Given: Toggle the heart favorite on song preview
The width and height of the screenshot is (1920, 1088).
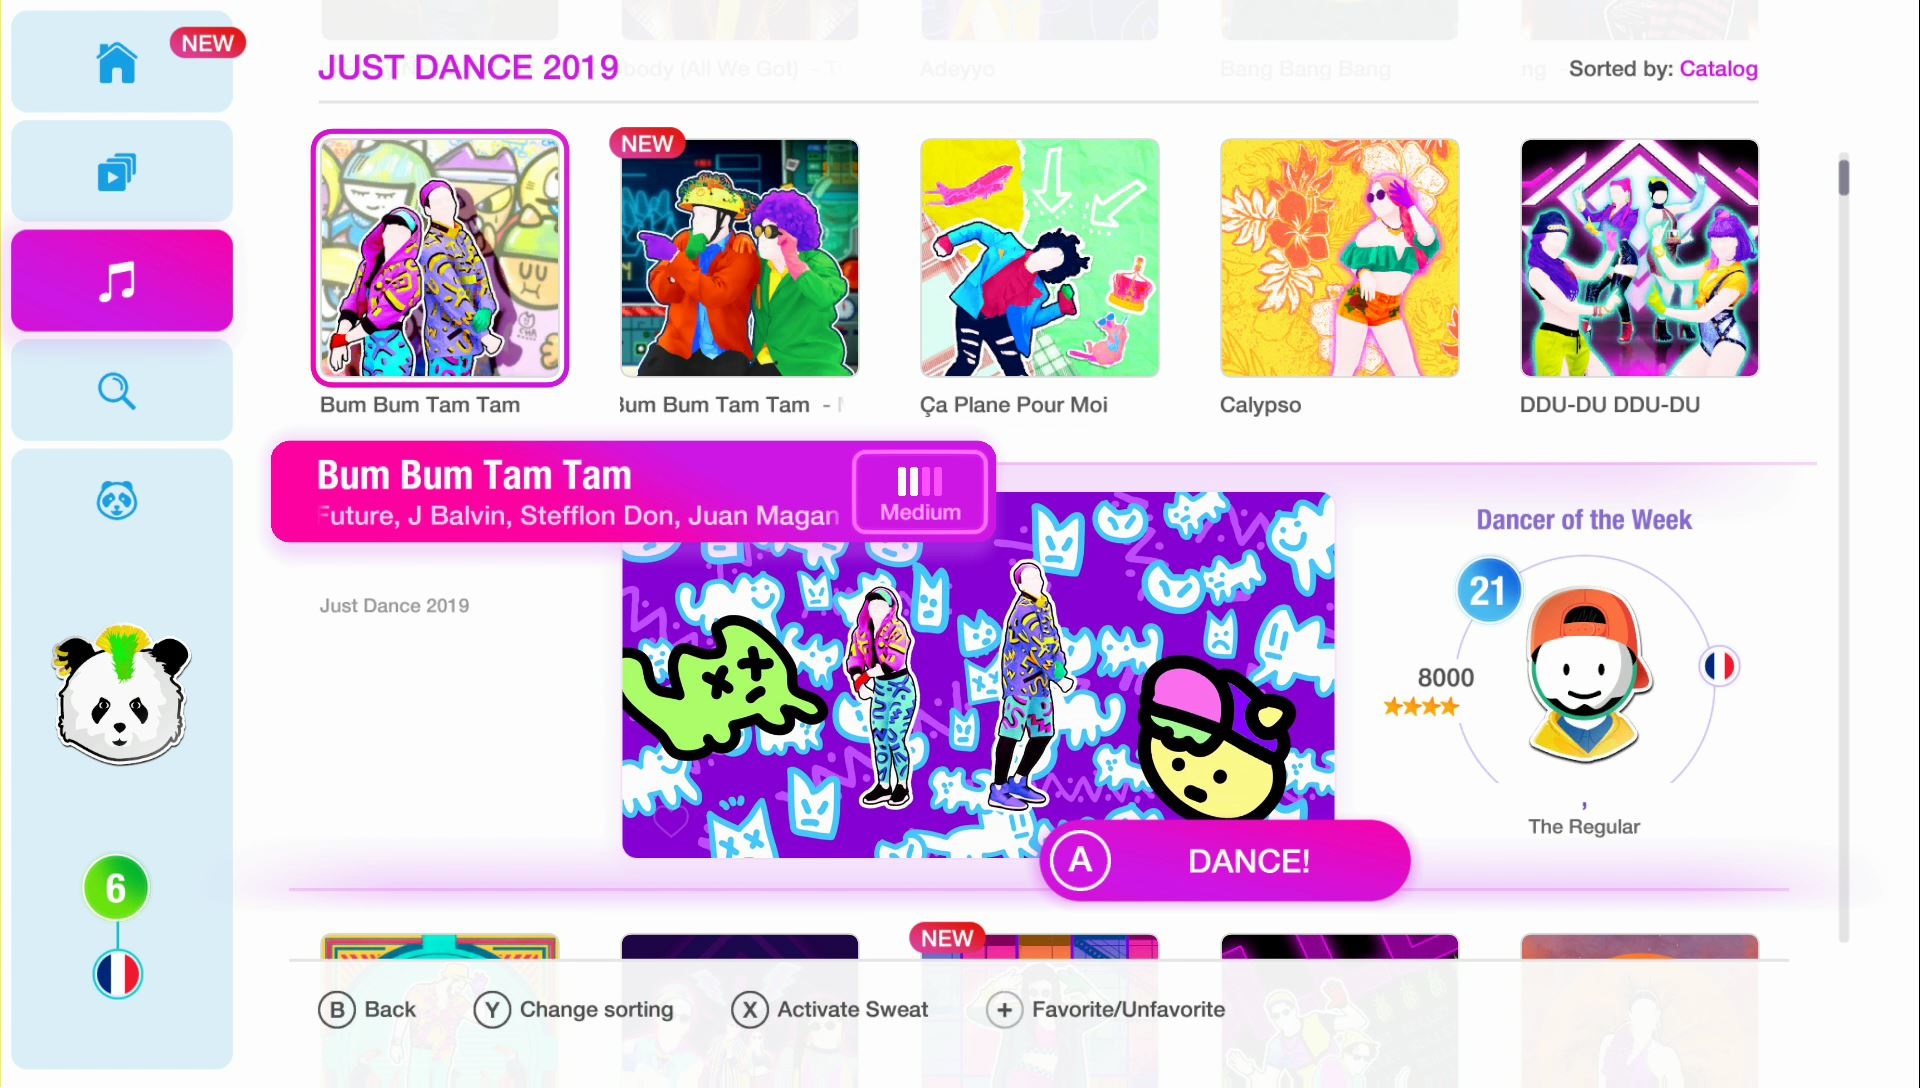Looking at the screenshot, I should click(671, 823).
